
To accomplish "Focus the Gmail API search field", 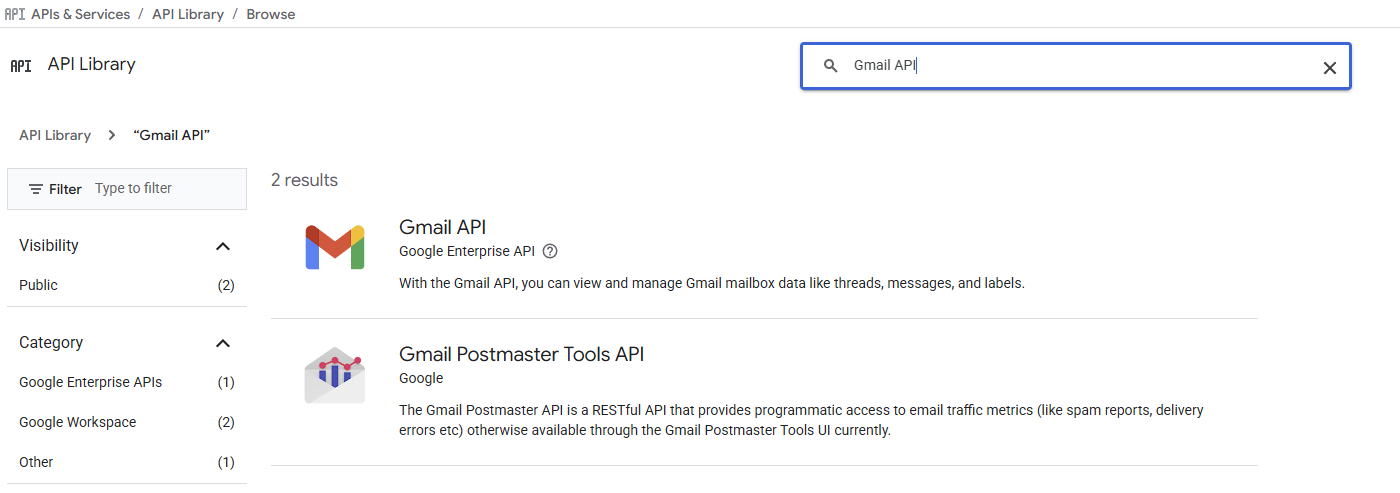I will (1075, 66).
